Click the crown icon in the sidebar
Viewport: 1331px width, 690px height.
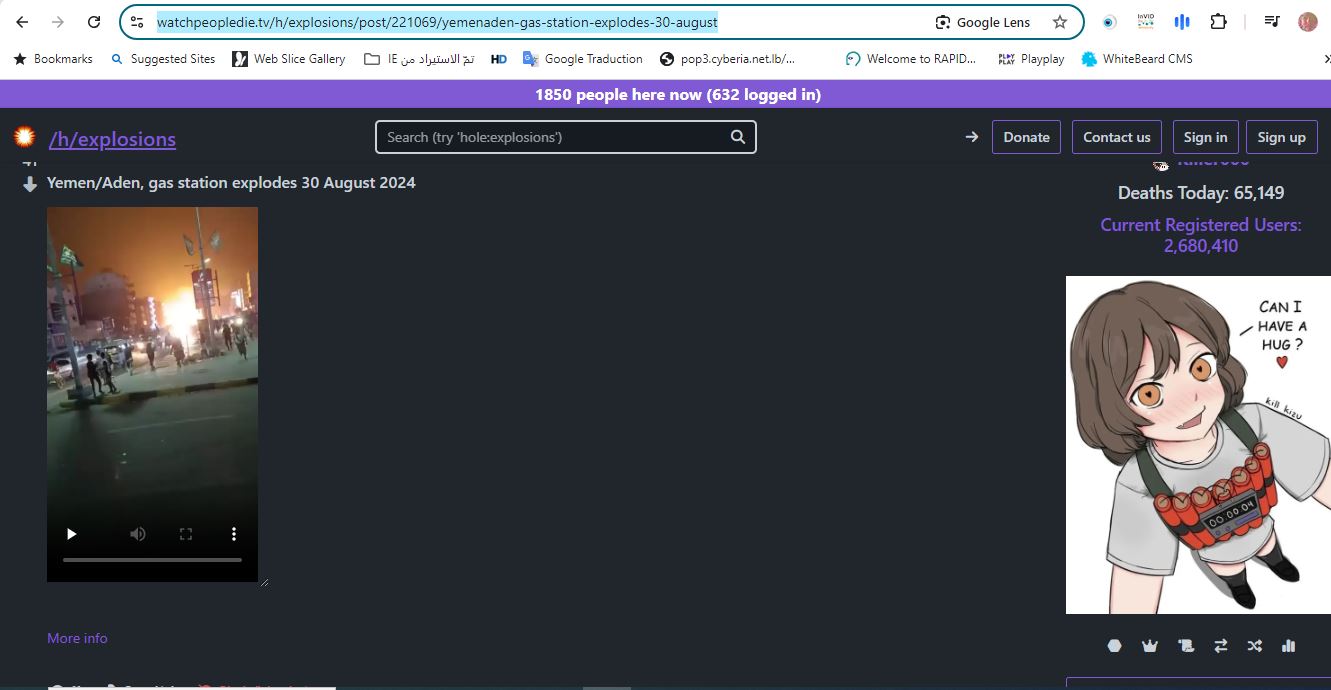[1149, 646]
